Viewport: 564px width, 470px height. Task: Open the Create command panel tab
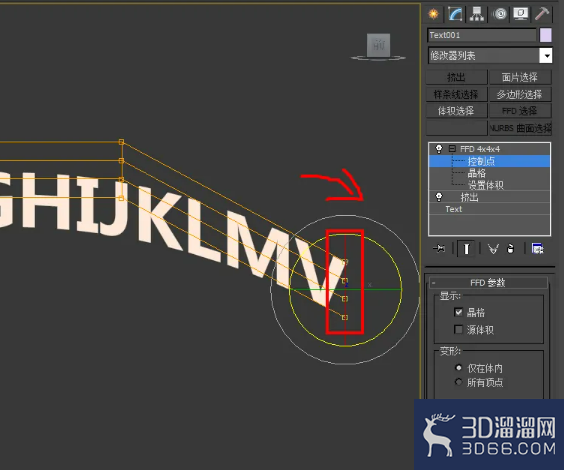[x=434, y=14]
